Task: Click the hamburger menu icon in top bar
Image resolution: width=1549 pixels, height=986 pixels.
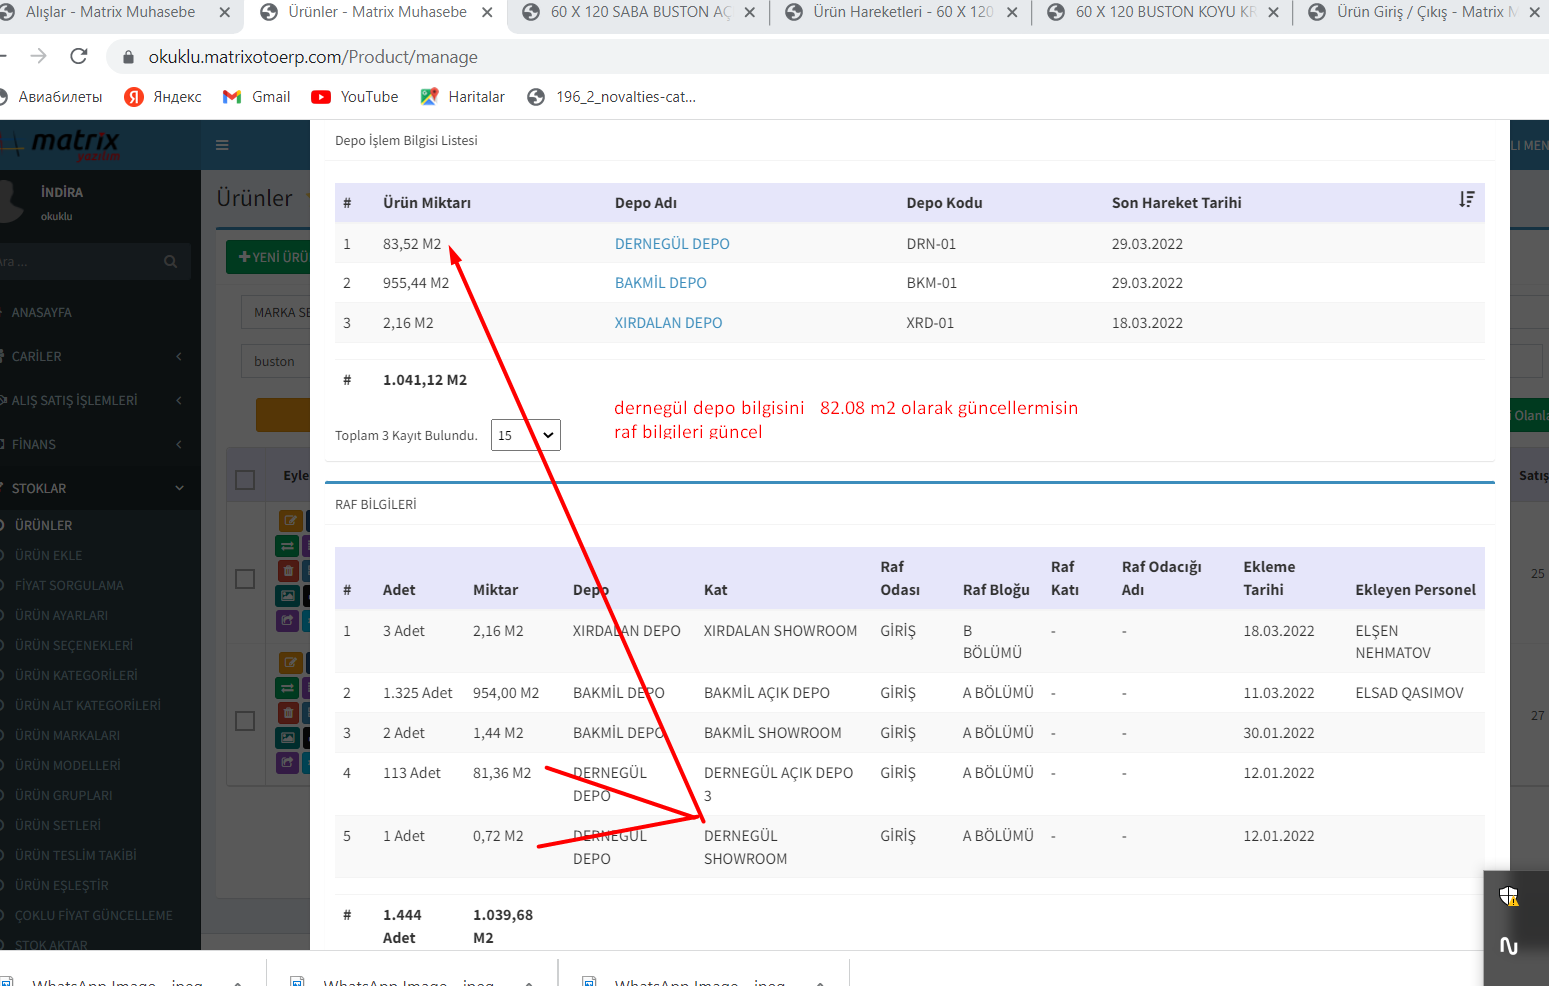Action: (222, 145)
